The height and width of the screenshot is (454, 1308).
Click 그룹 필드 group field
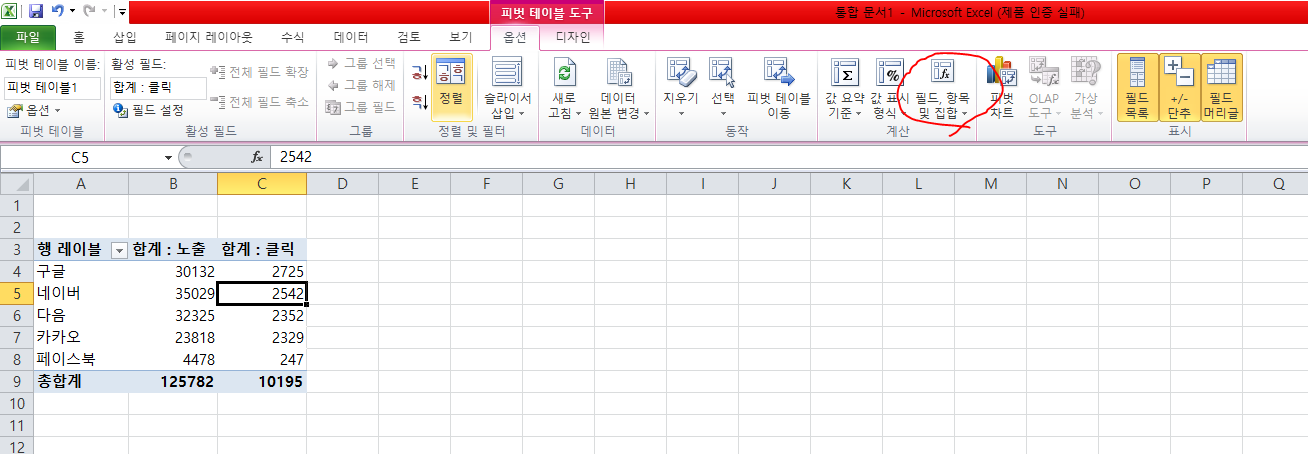pos(361,107)
